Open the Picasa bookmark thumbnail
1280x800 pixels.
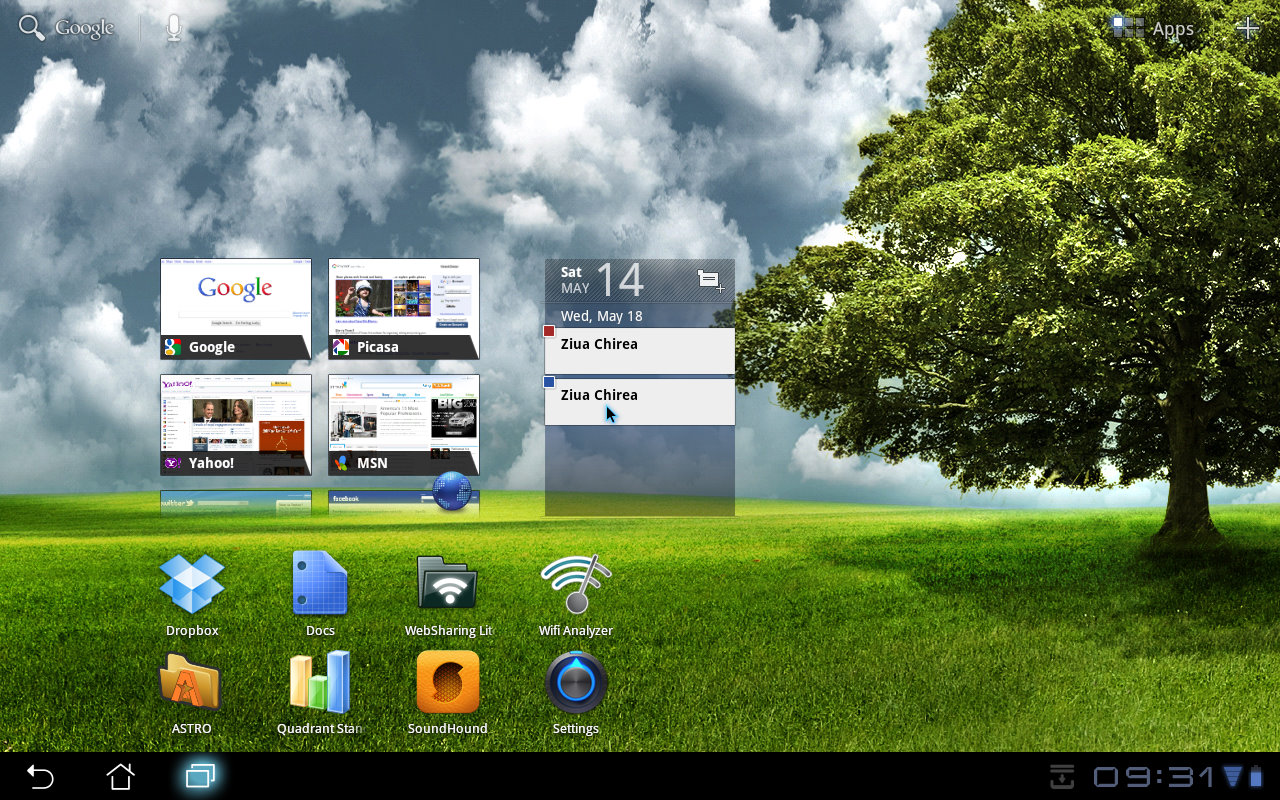404,308
